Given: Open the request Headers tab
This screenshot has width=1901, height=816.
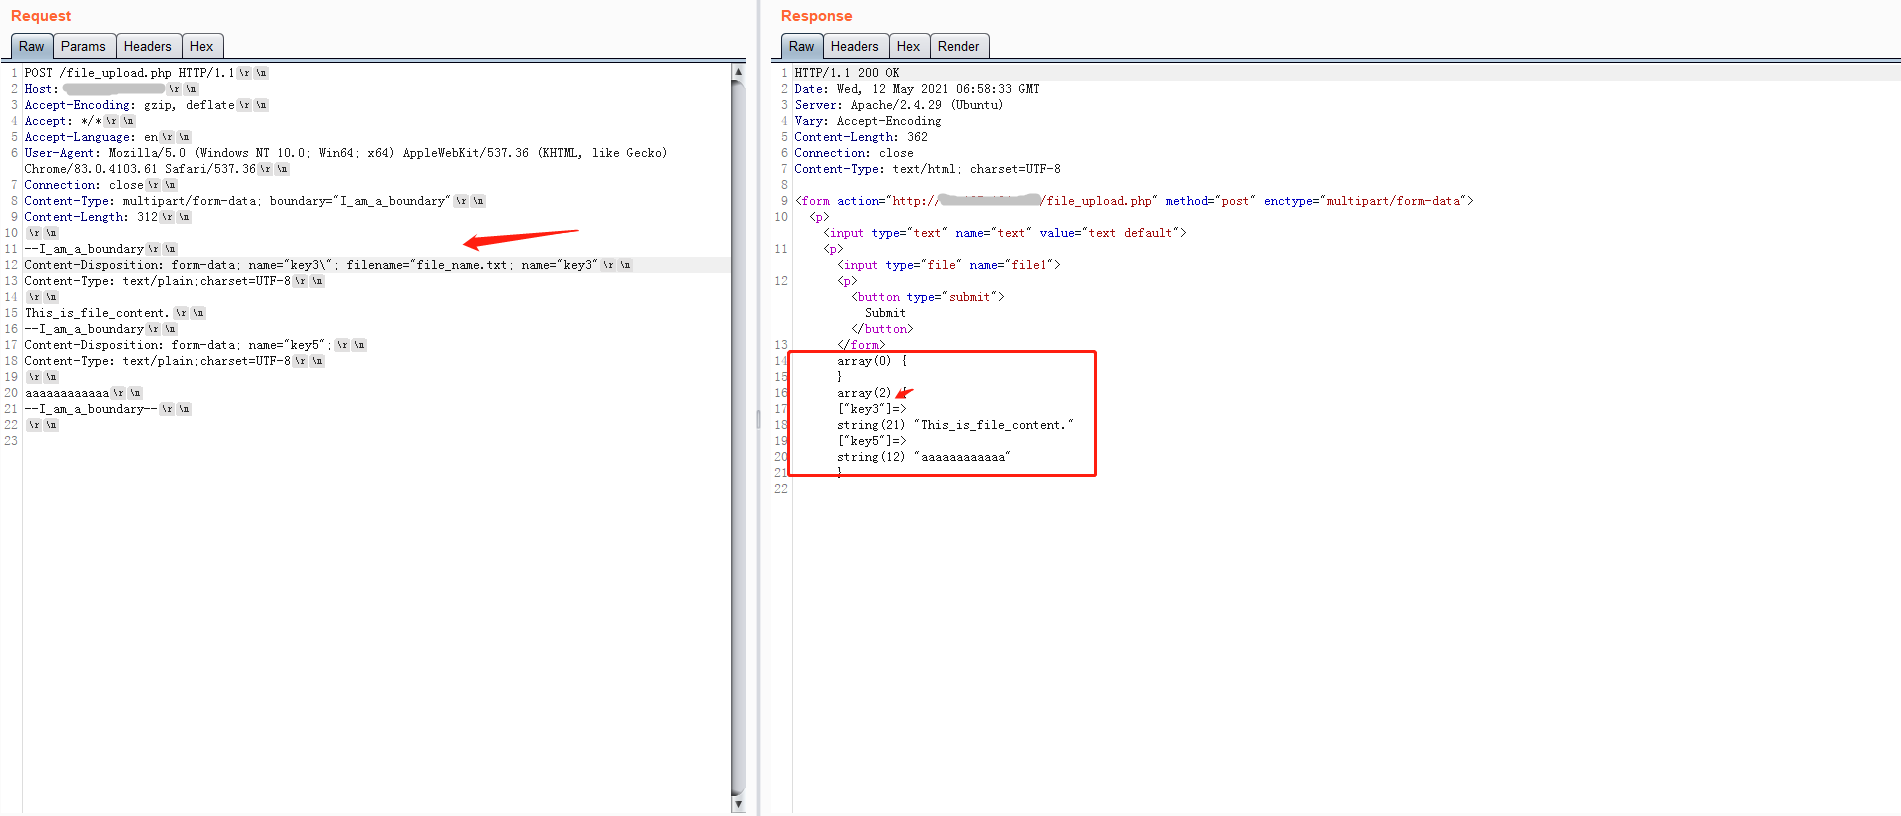Looking at the screenshot, I should [147, 46].
